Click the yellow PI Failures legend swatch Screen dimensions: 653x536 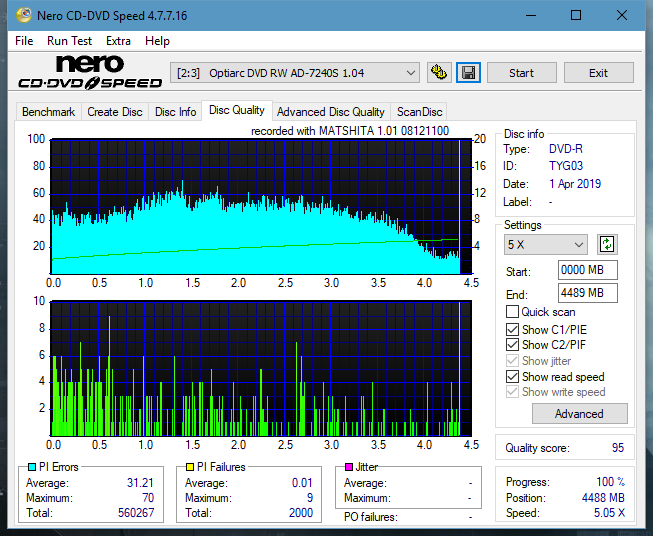(x=190, y=467)
